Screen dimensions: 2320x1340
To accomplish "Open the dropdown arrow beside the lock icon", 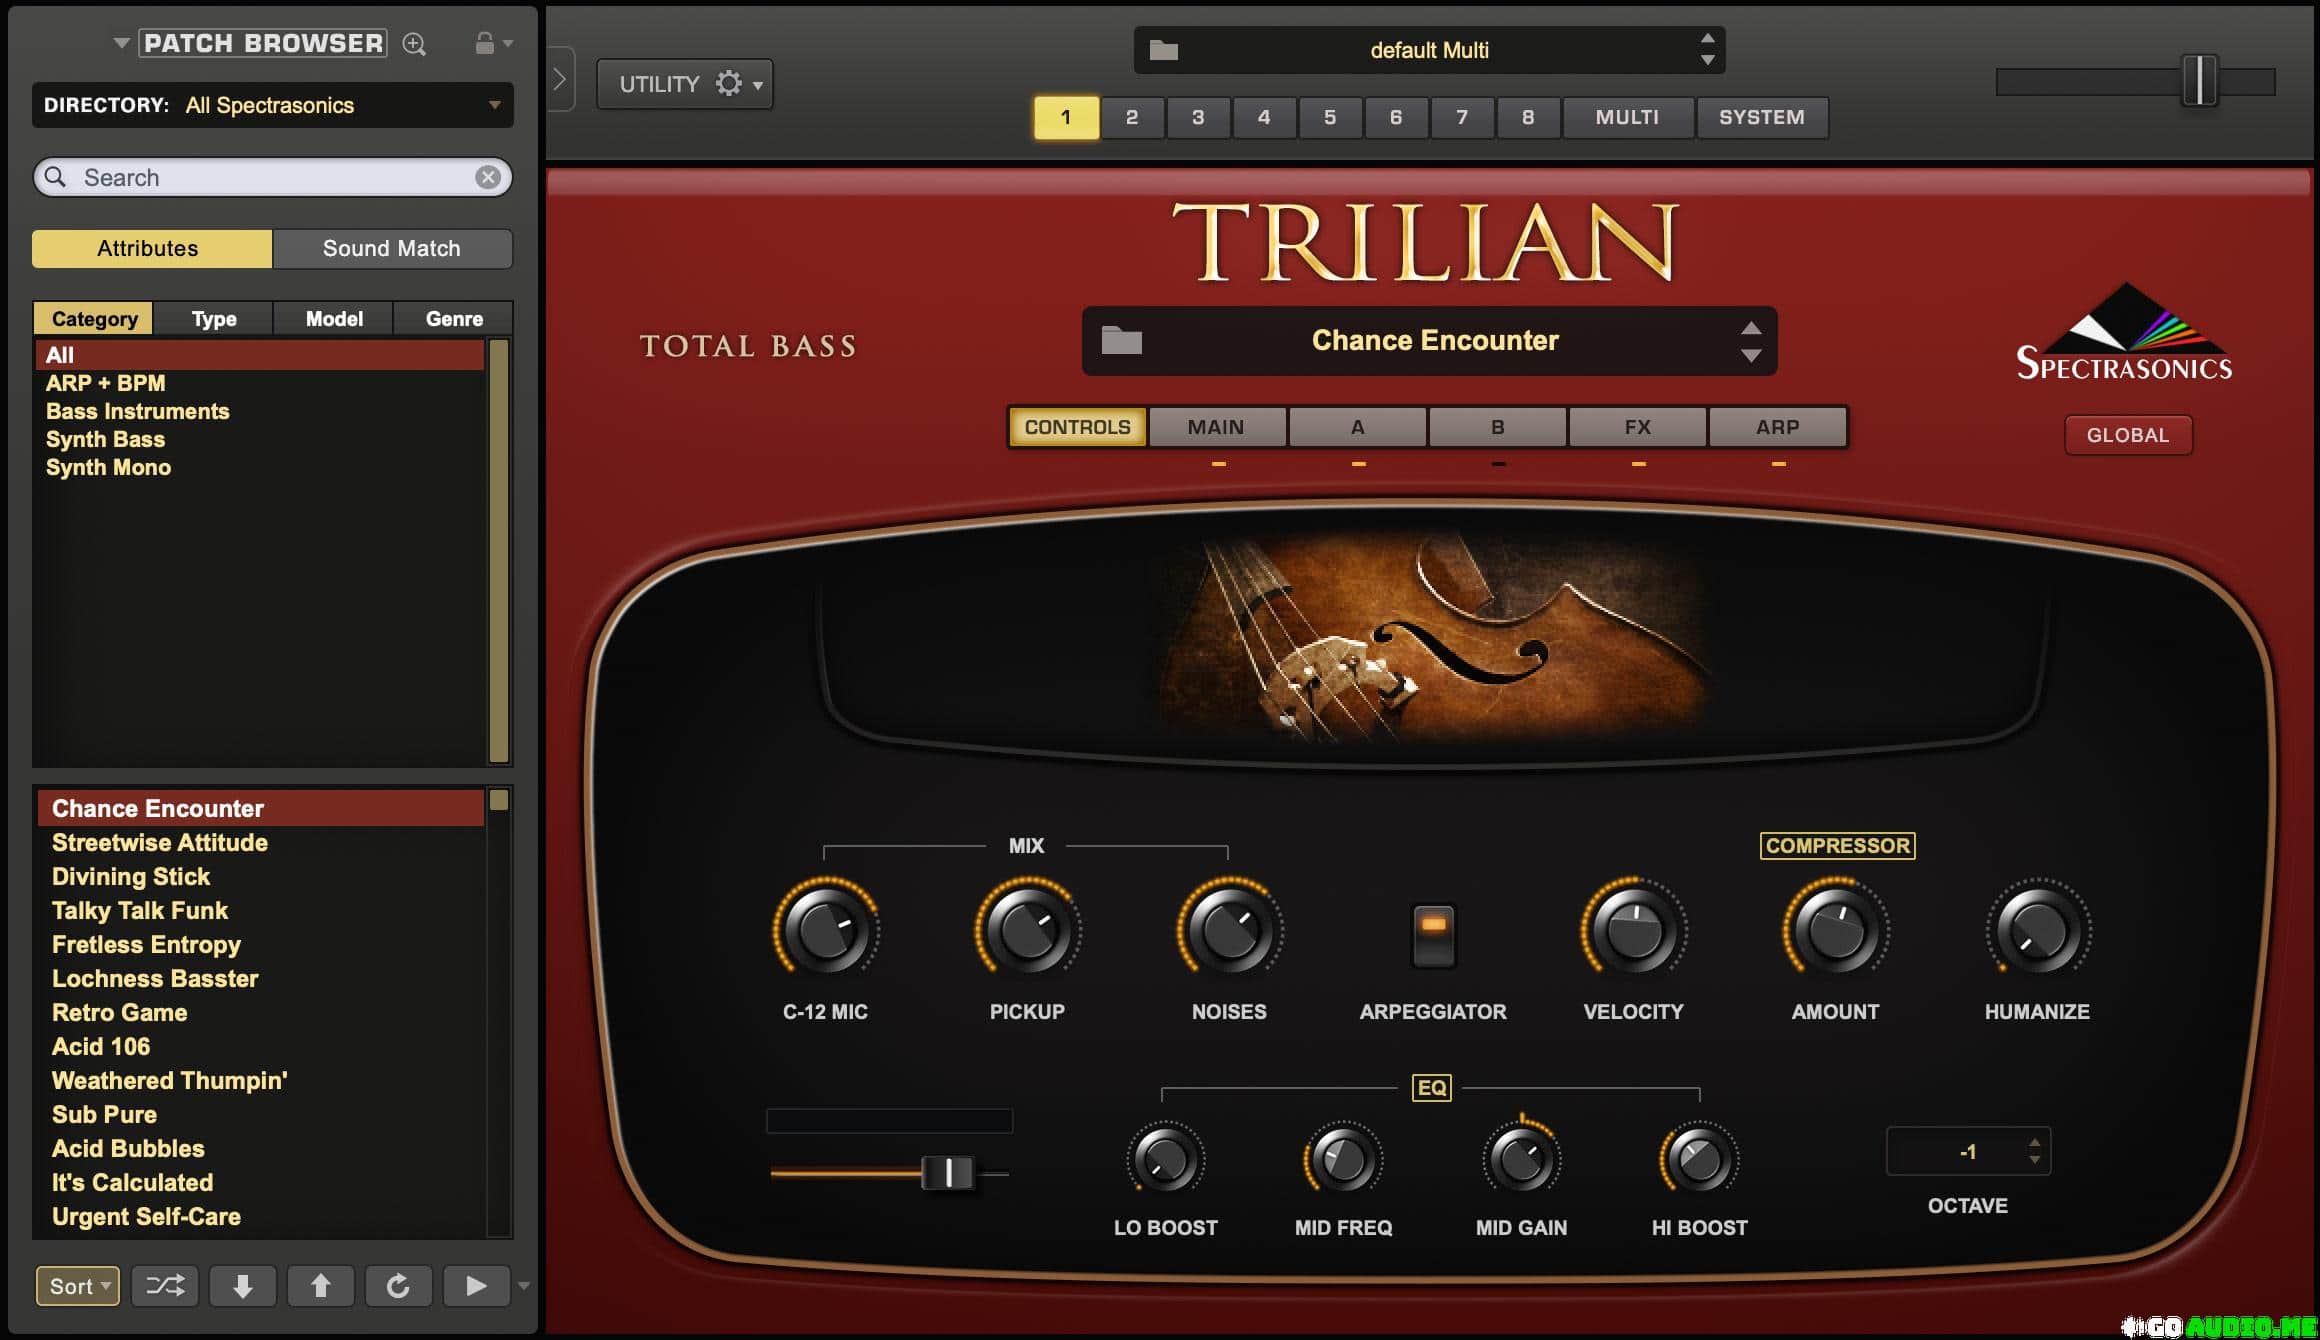I will pos(508,44).
